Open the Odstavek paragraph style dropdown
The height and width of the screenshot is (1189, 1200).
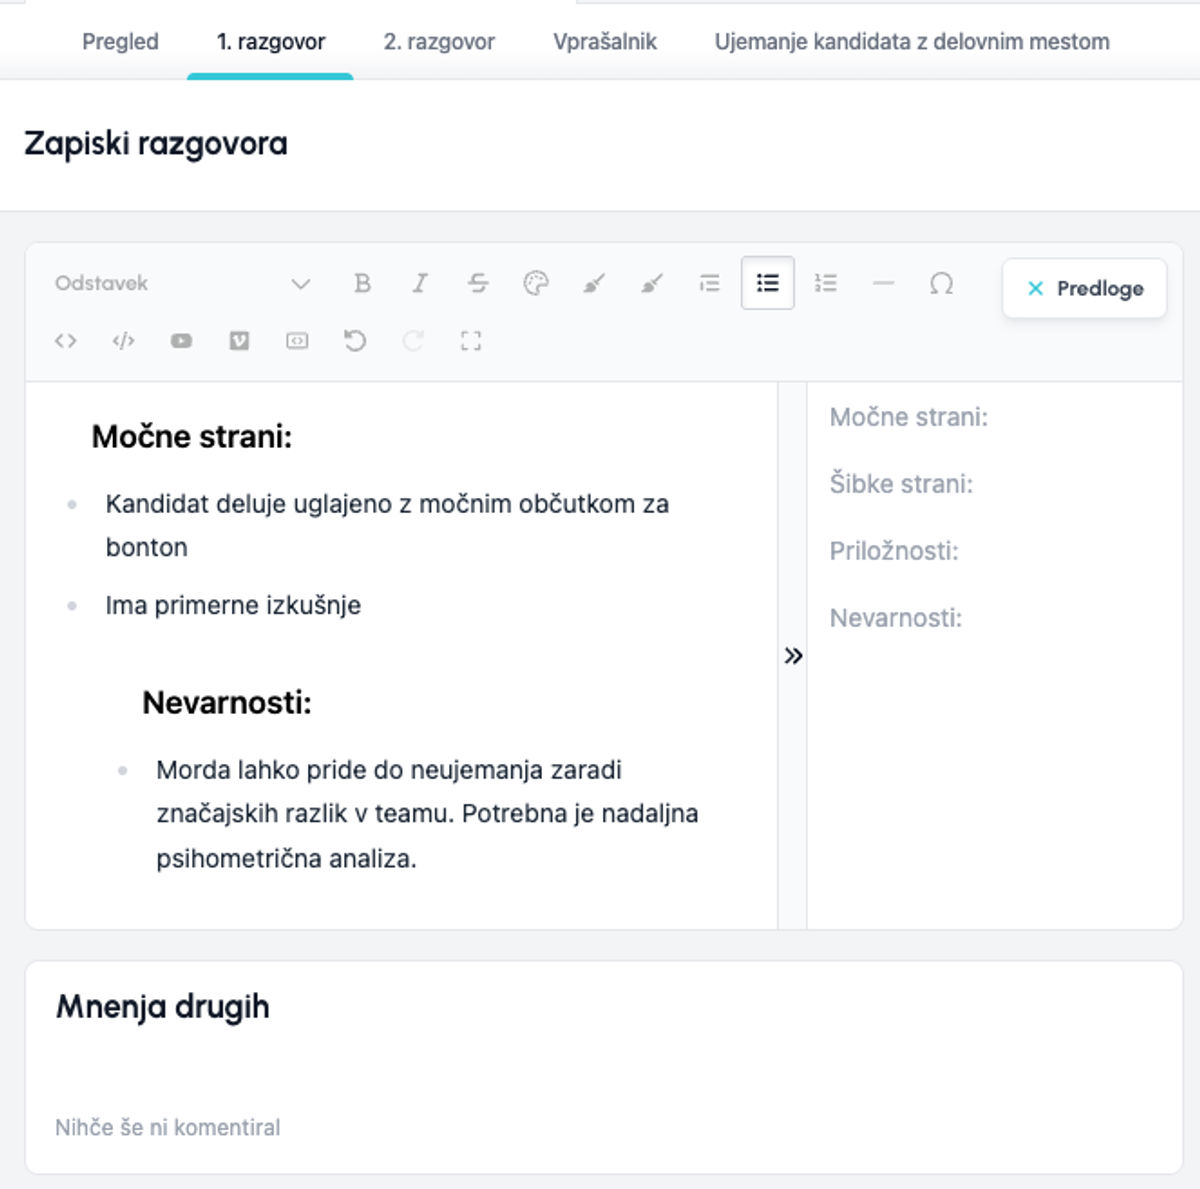(182, 283)
